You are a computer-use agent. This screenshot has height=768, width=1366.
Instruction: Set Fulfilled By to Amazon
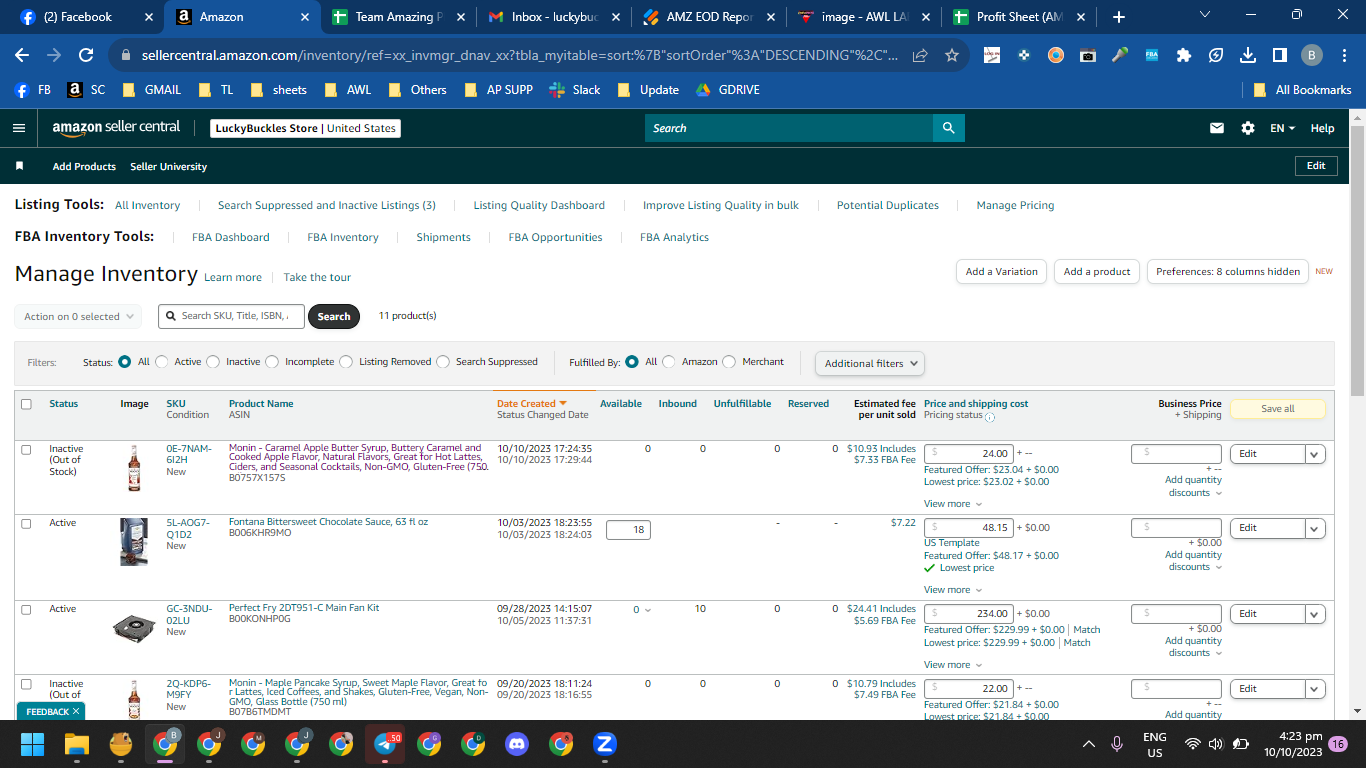click(669, 362)
